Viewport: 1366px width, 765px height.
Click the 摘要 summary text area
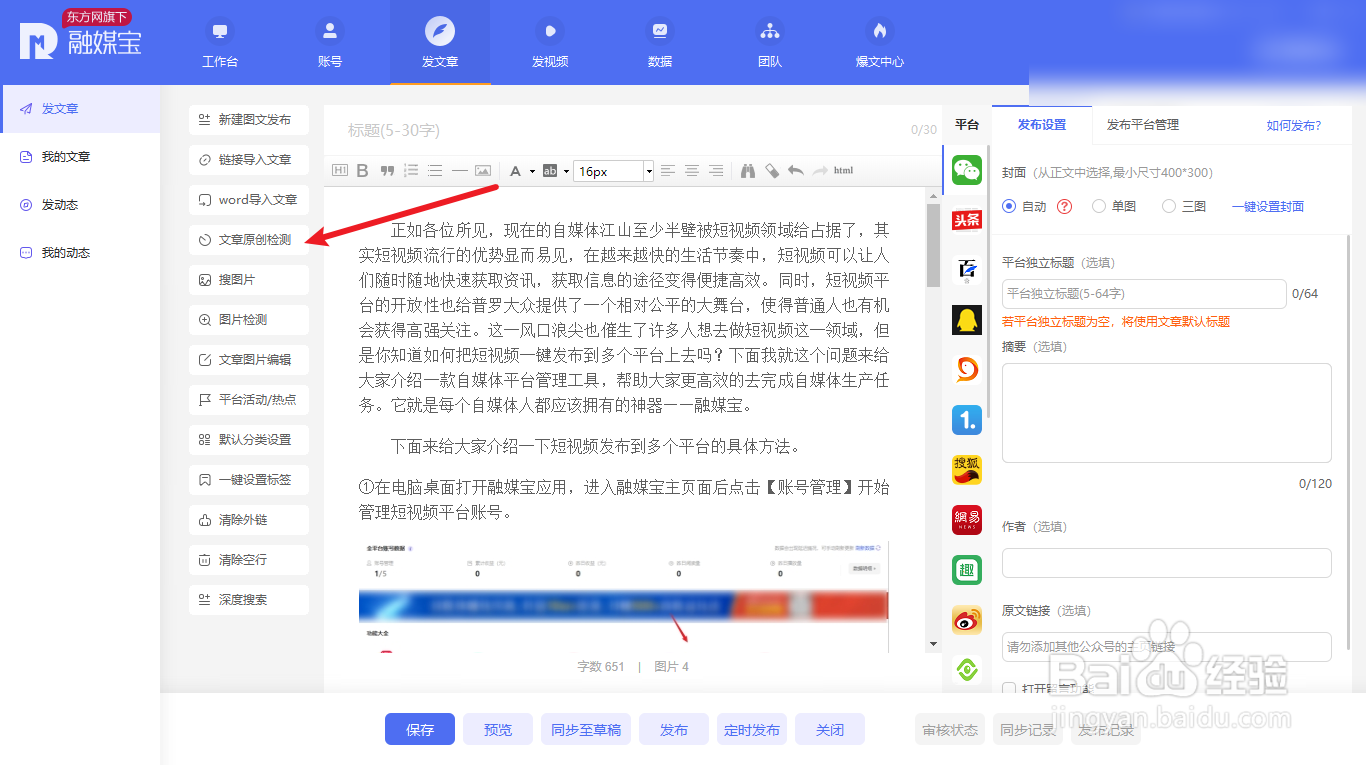point(1167,413)
